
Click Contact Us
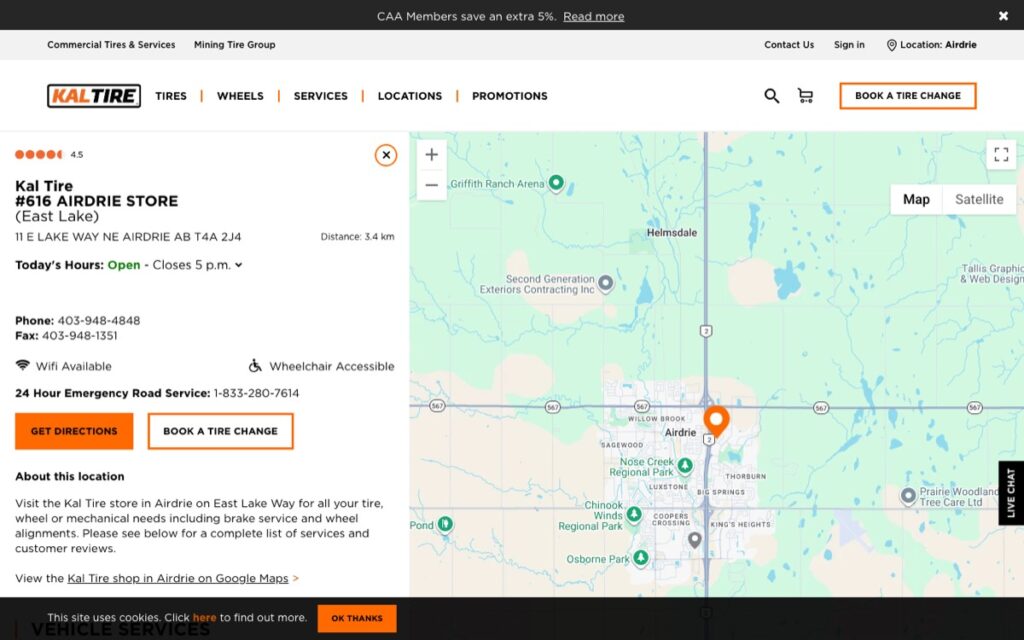point(789,45)
